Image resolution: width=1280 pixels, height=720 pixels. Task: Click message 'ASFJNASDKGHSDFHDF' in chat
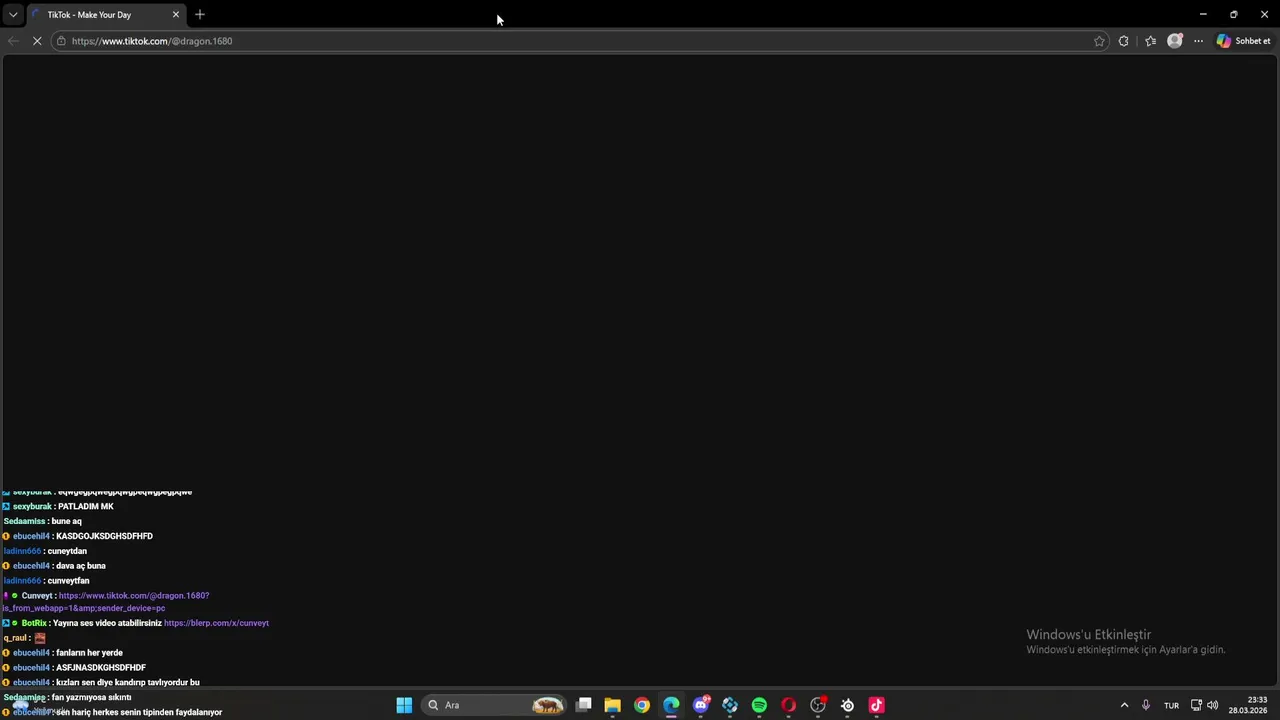[101, 668]
